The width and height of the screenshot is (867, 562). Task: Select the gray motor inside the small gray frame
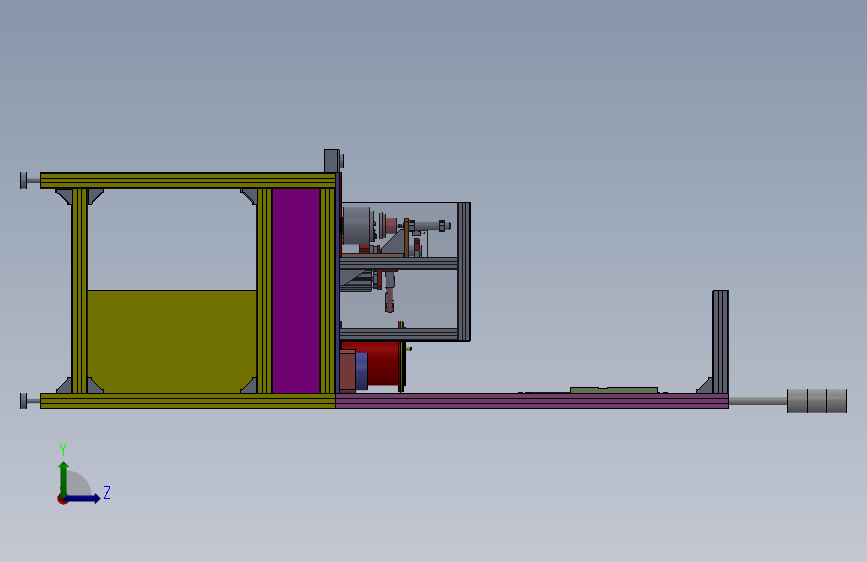point(358,225)
